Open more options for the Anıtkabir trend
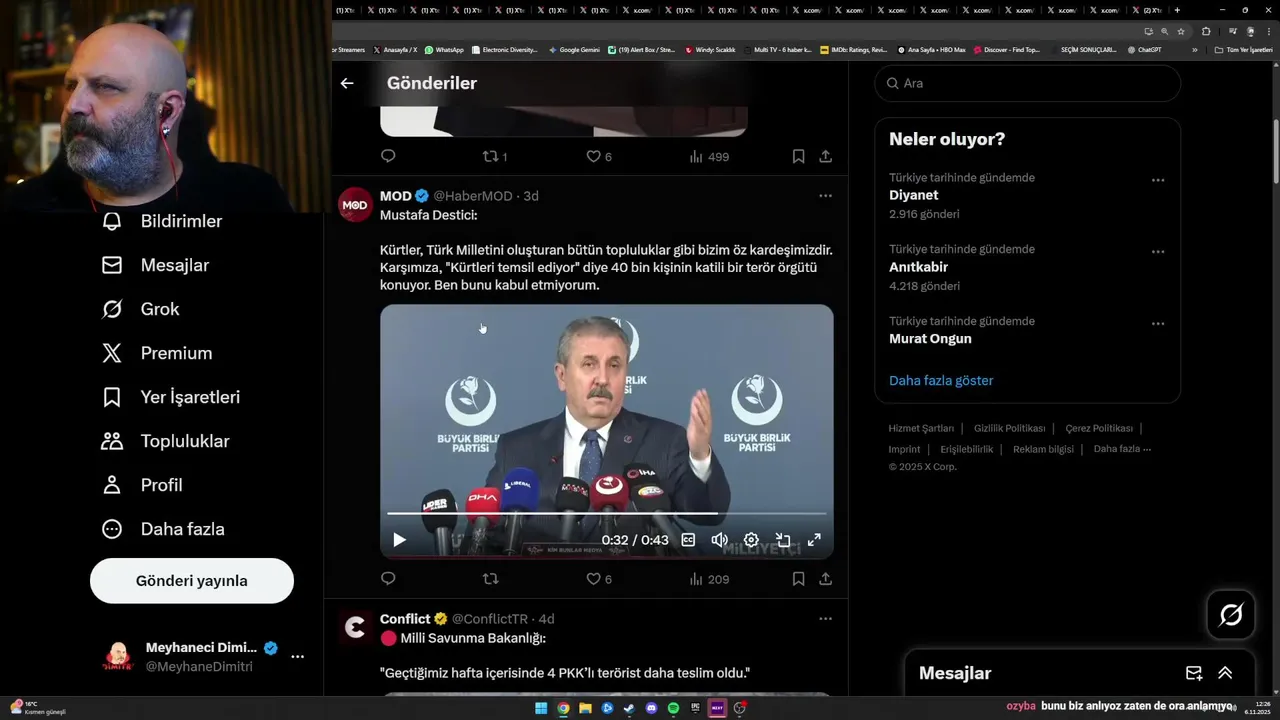Viewport: 1280px width, 720px height. click(x=1157, y=252)
